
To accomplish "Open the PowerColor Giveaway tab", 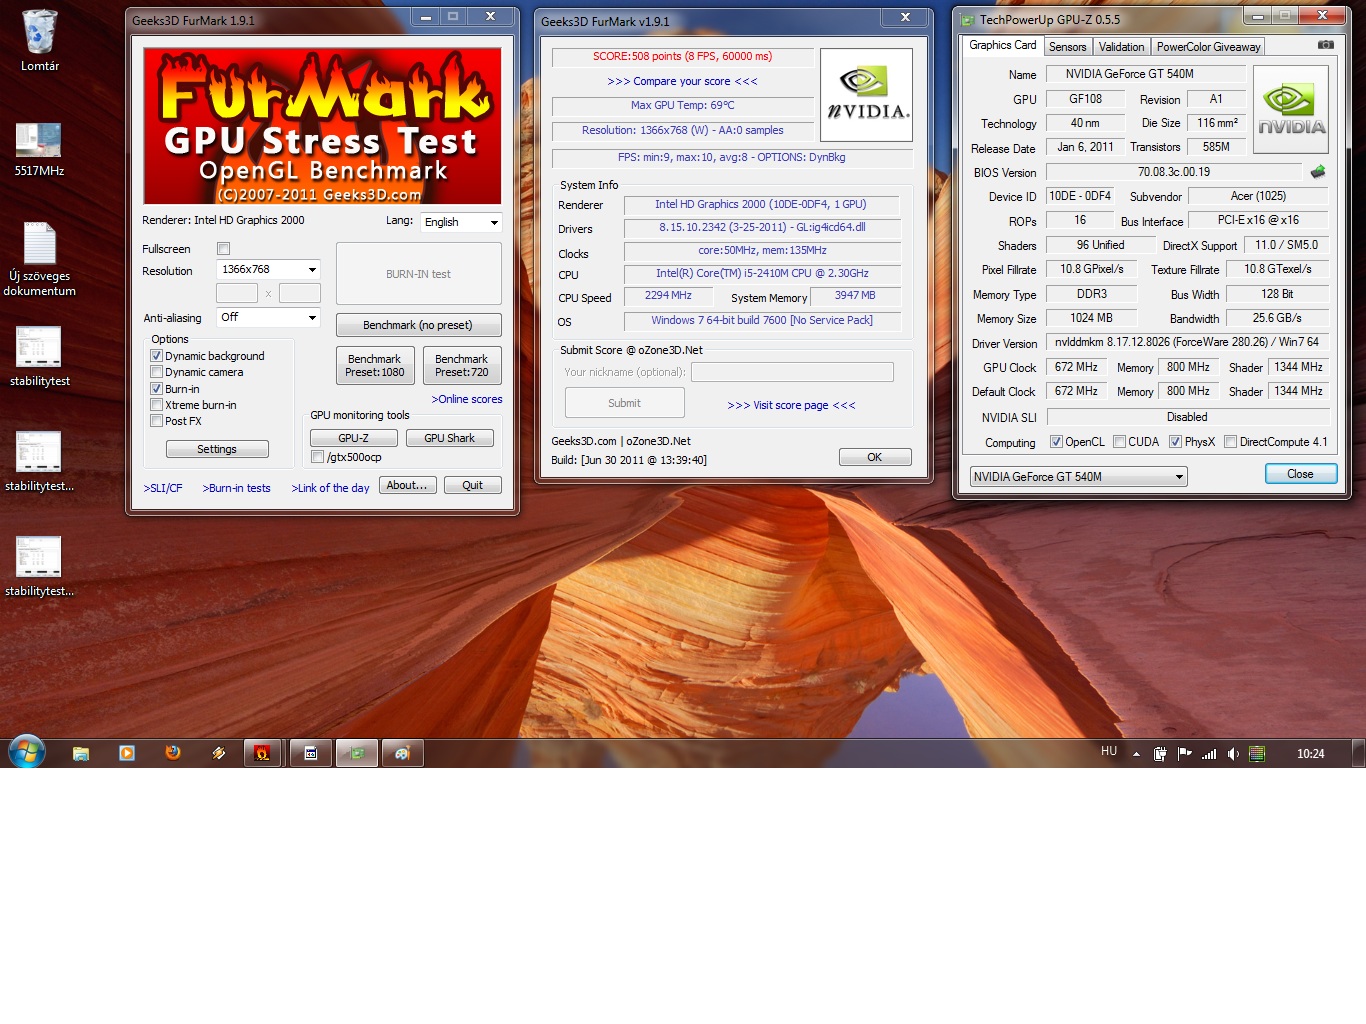I will [x=1208, y=47].
